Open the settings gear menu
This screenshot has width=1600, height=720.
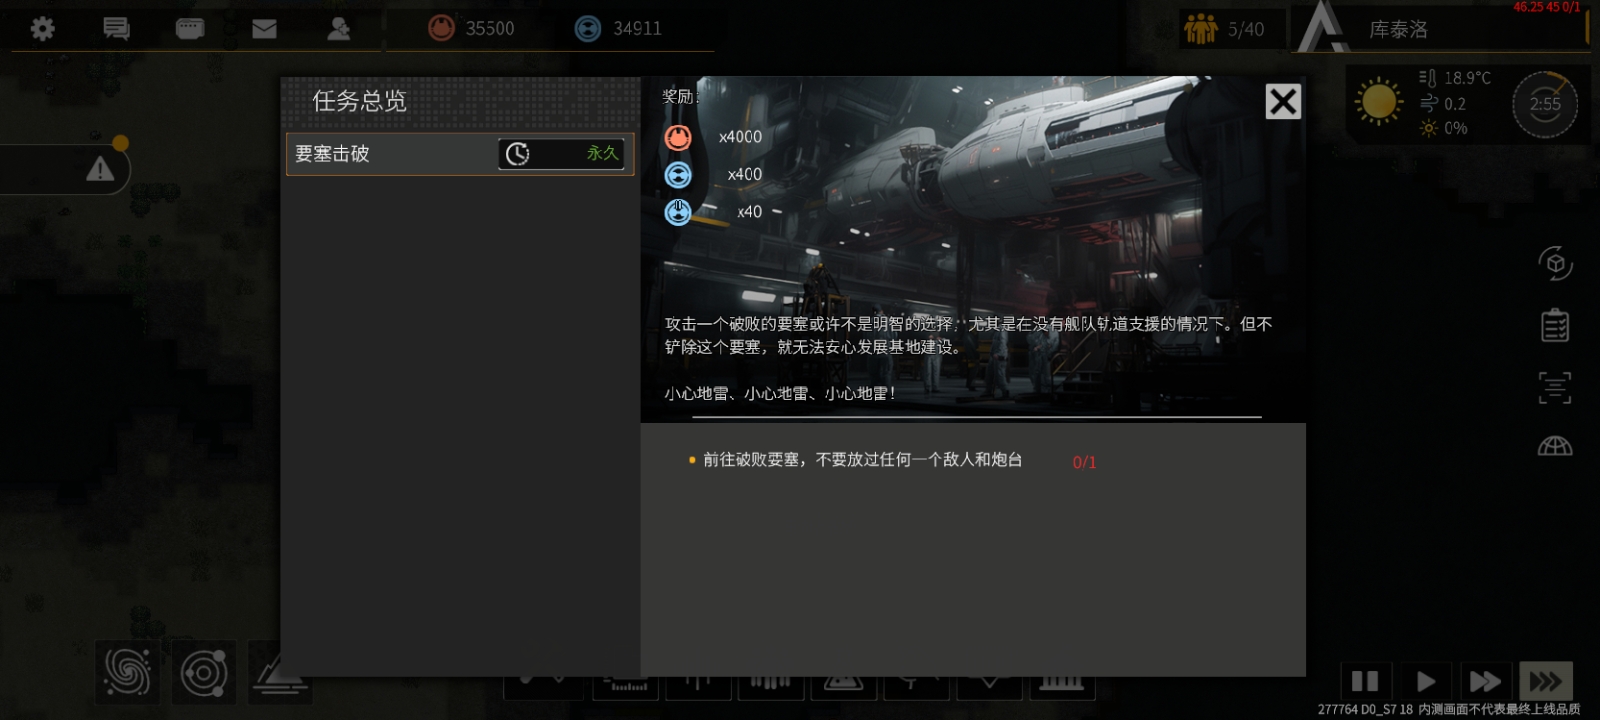[x=42, y=28]
